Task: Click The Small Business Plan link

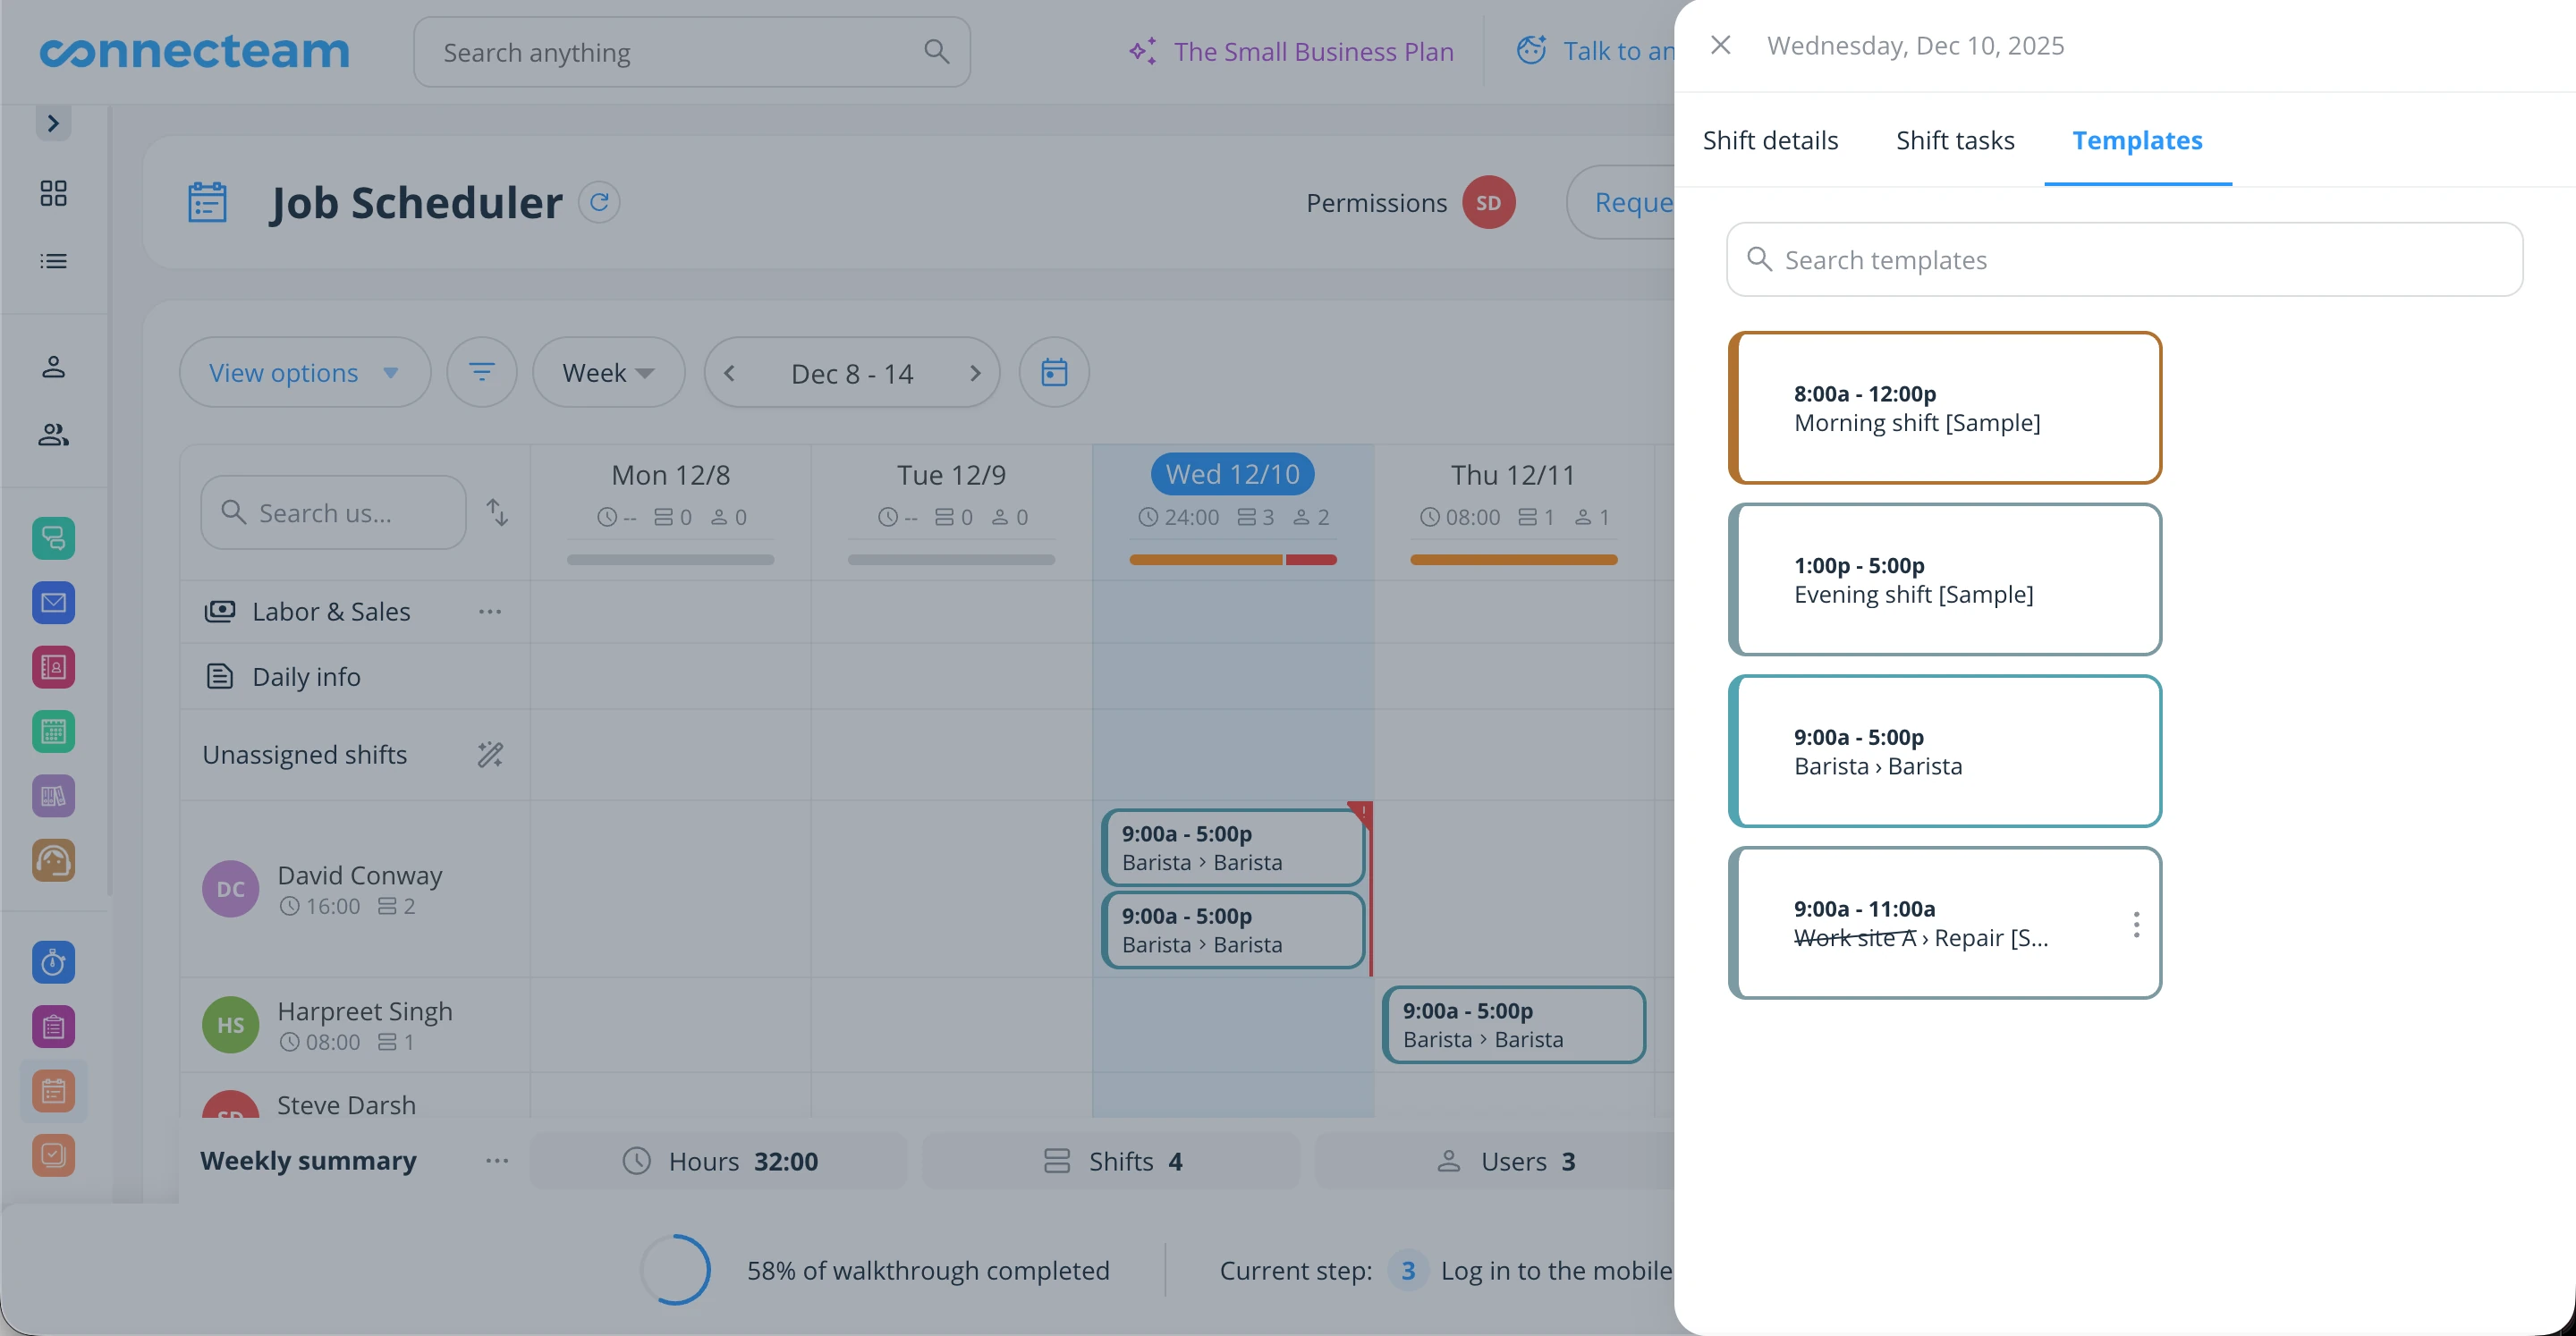Action: coord(1313,51)
